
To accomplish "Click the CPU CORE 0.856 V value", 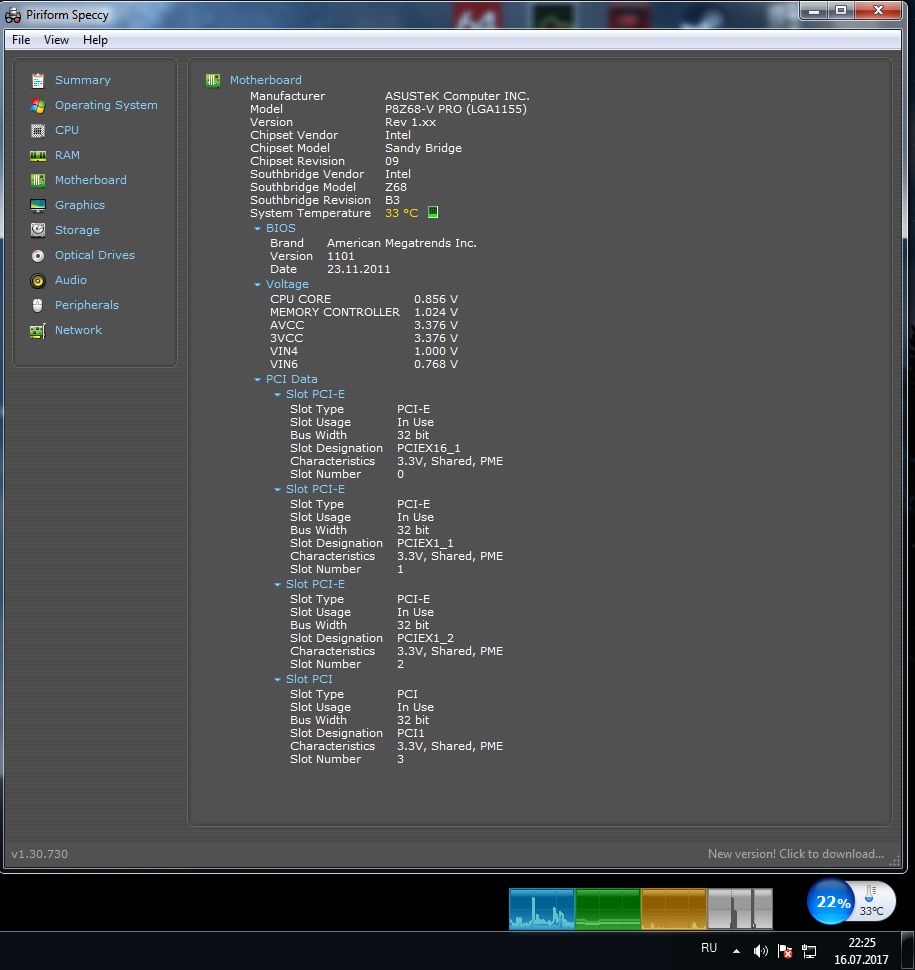I will [x=436, y=299].
